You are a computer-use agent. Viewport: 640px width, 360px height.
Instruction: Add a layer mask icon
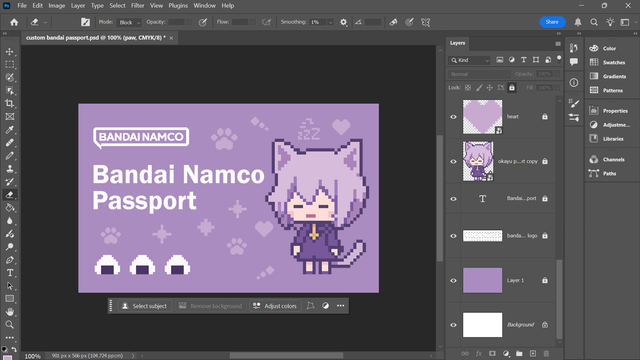(x=492, y=353)
